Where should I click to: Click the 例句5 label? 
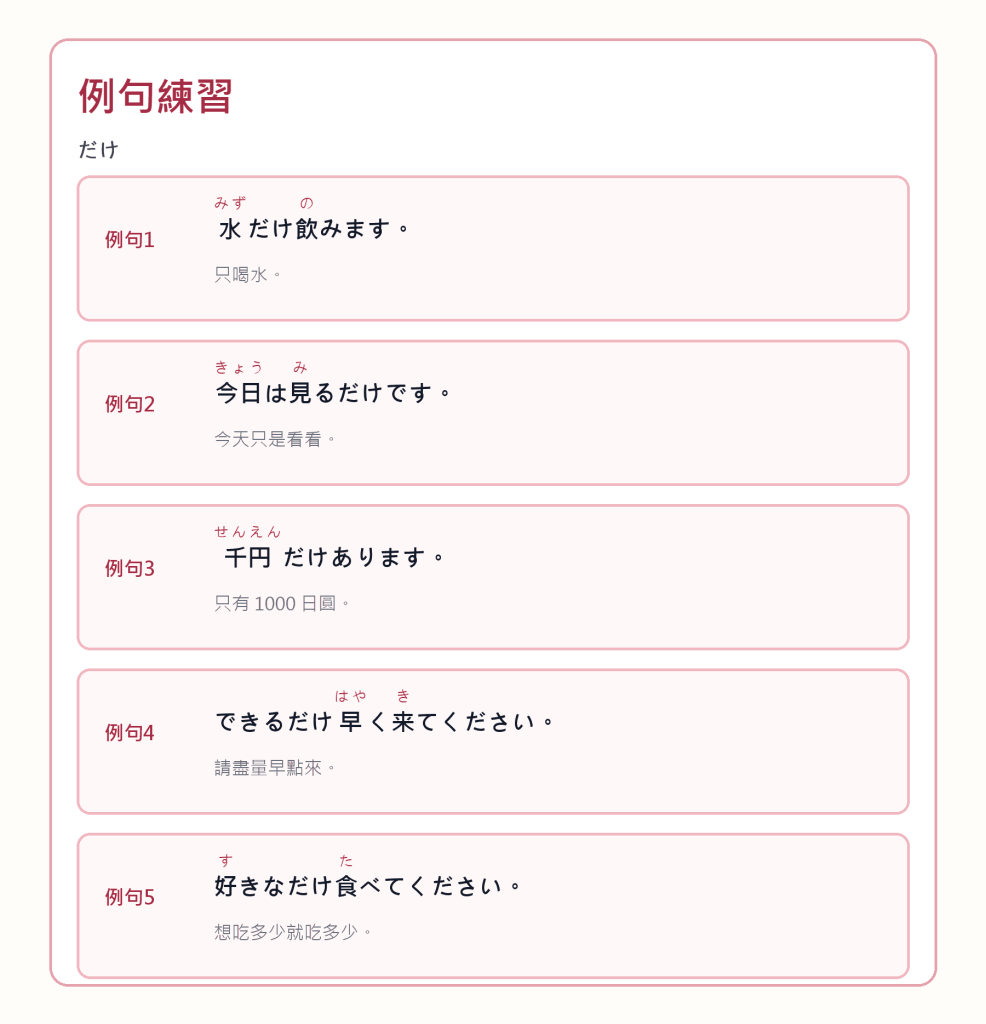tap(130, 897)
